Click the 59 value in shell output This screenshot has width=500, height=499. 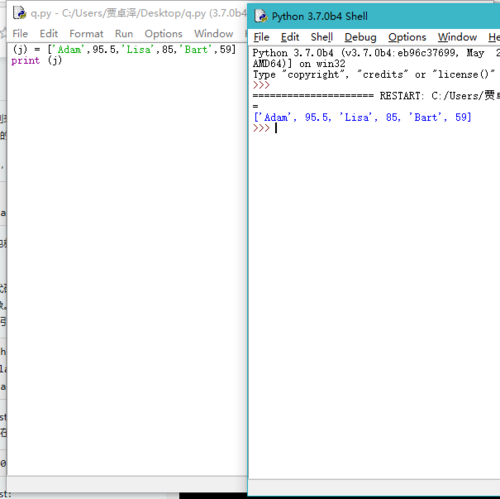click(x=461, y=117)
